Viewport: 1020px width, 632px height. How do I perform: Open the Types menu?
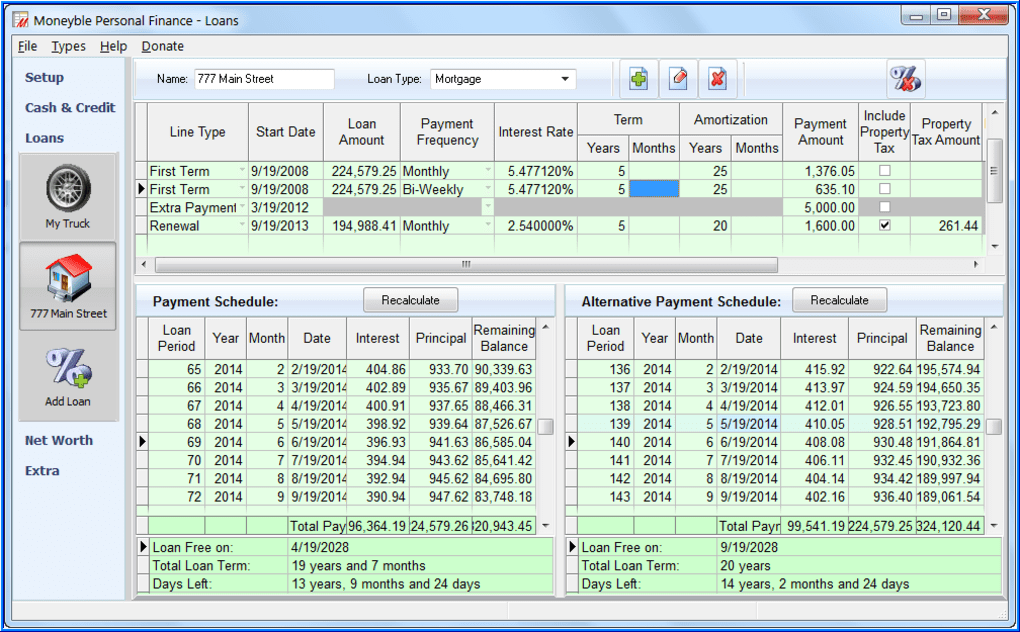pos(68,46)
